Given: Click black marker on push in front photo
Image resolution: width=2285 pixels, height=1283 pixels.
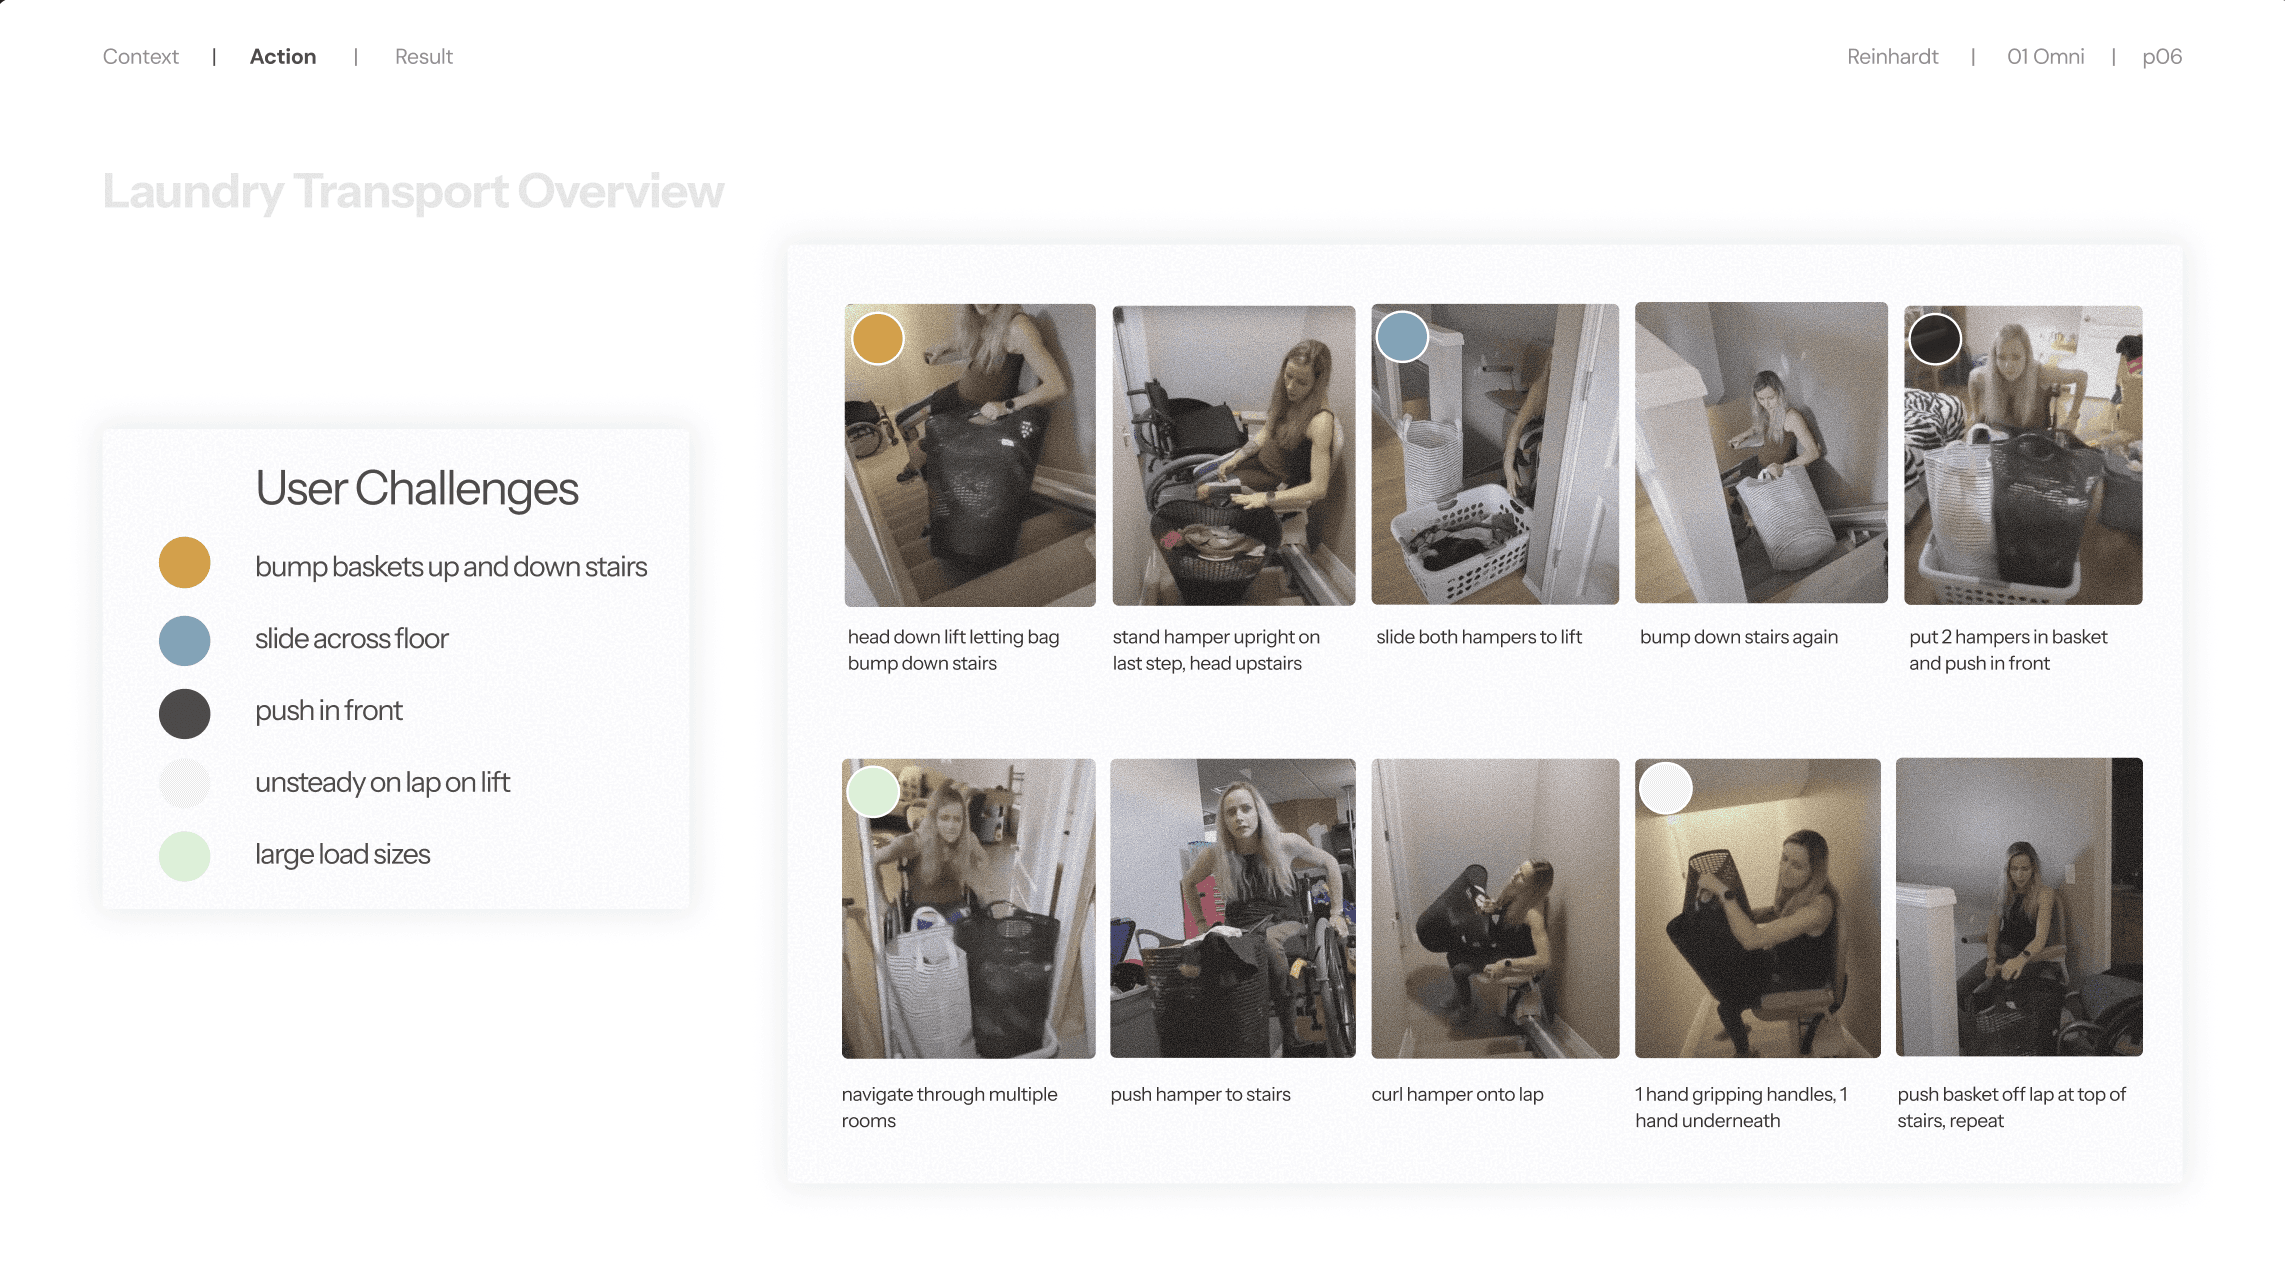Looking at the screenshot, I should tap(1935, 339).
